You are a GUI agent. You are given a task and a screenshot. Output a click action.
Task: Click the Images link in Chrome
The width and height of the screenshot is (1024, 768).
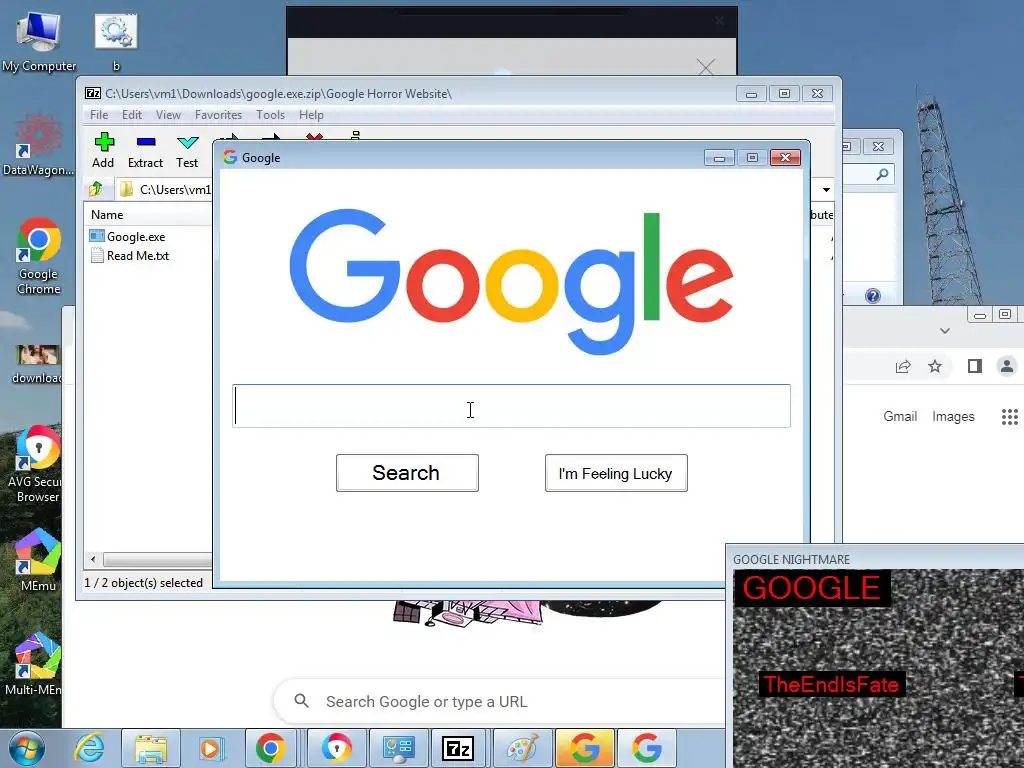click(x=953, y=417)
